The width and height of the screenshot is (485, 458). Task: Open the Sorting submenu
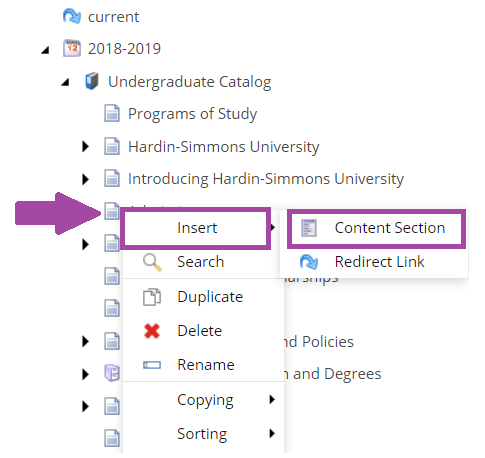point(203,434)
